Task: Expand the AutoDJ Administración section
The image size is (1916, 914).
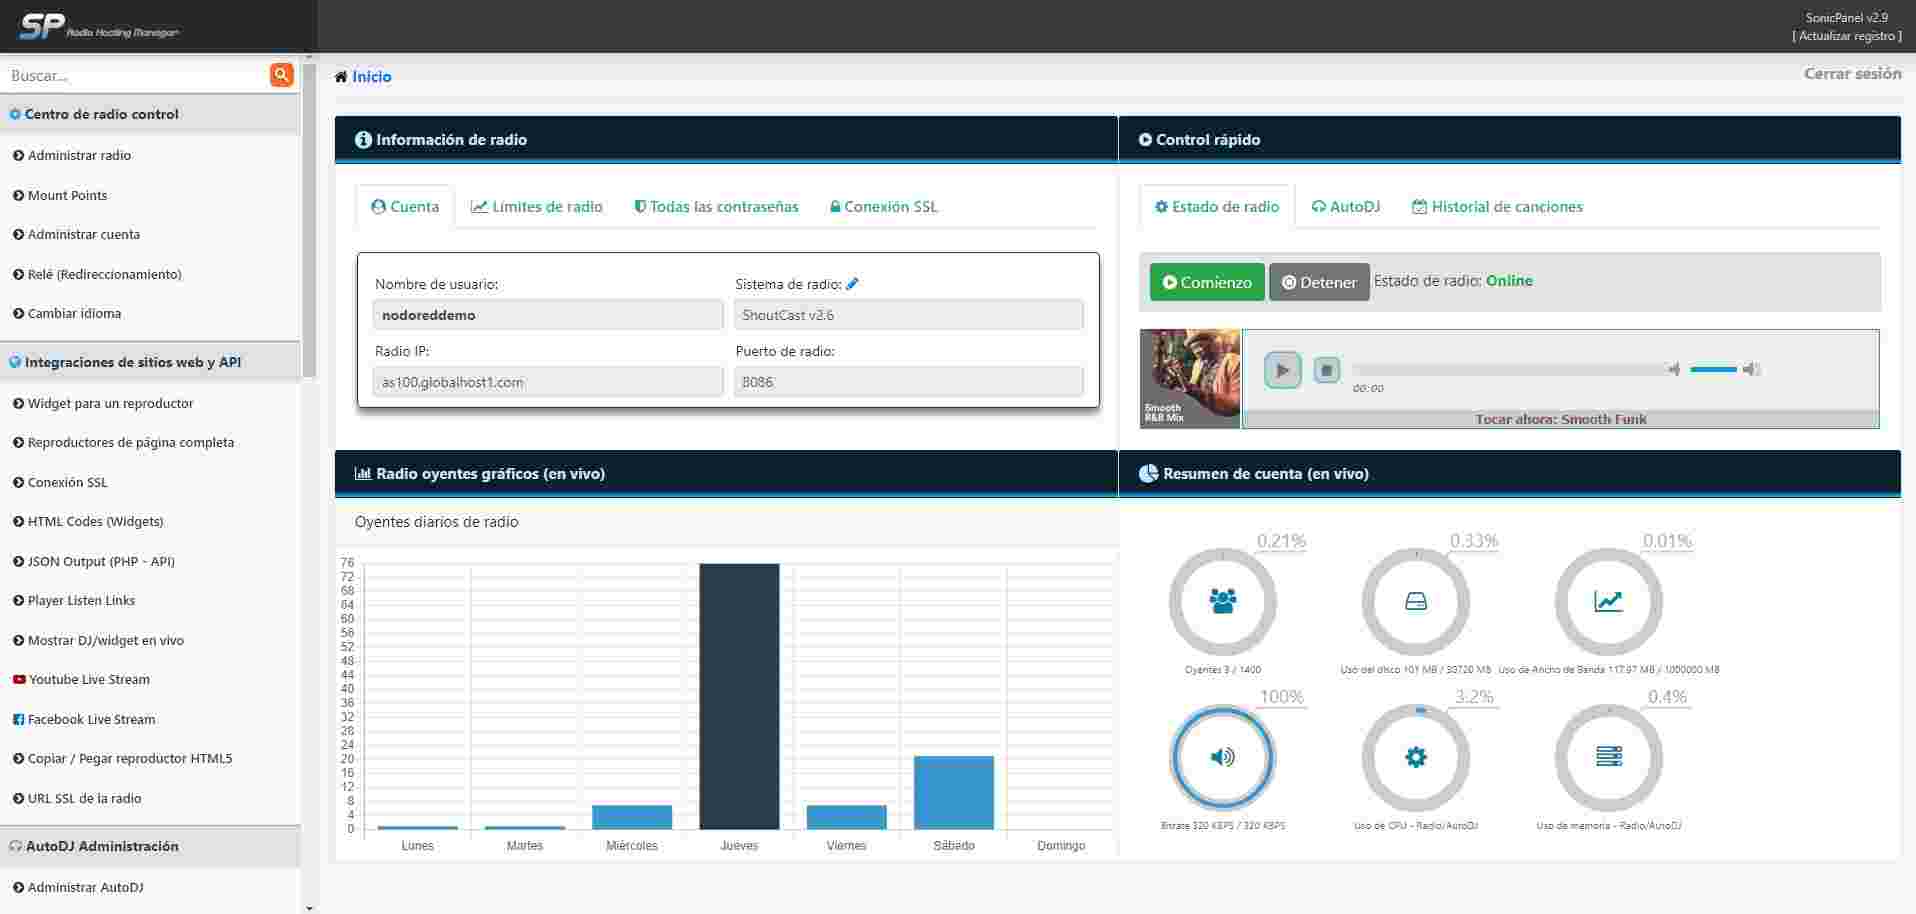Action: click(x=101, y=846)
